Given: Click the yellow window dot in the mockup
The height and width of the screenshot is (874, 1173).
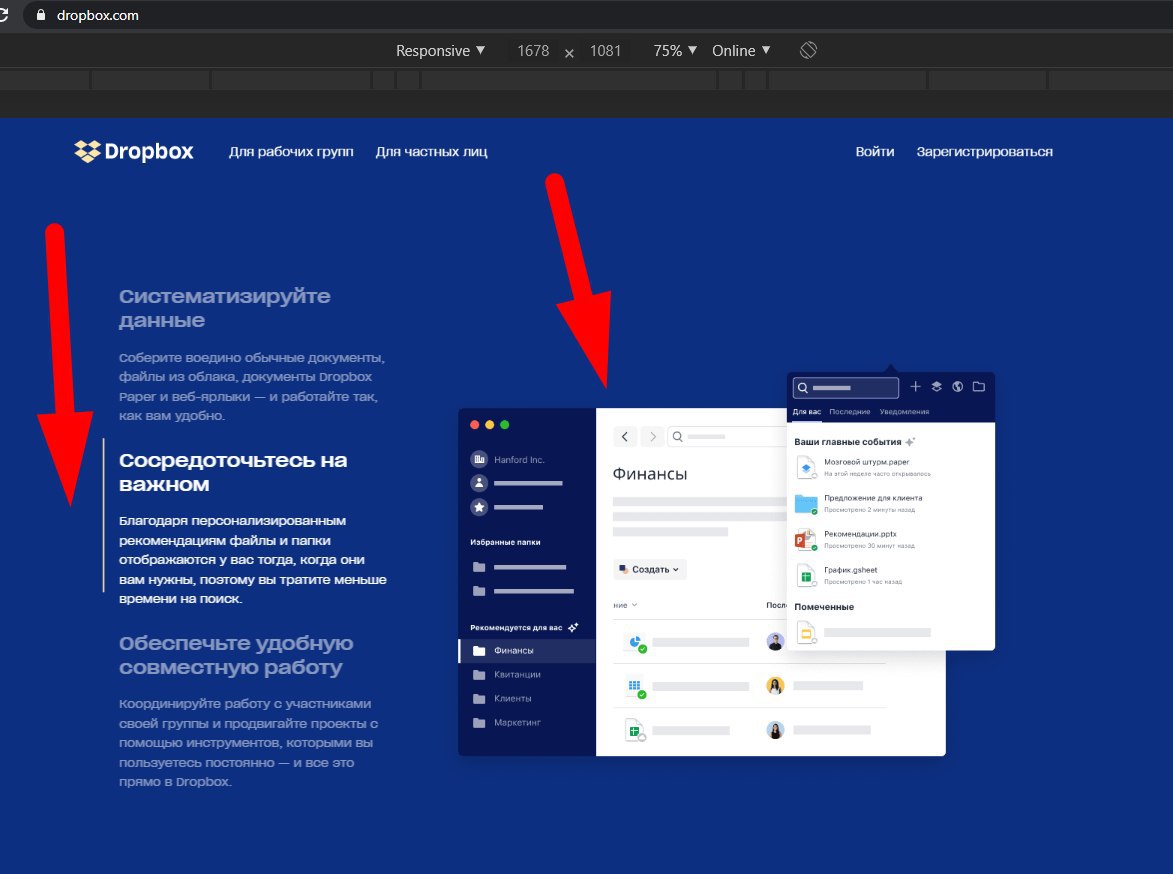Looking at the screenshot, I should (489, 424).
